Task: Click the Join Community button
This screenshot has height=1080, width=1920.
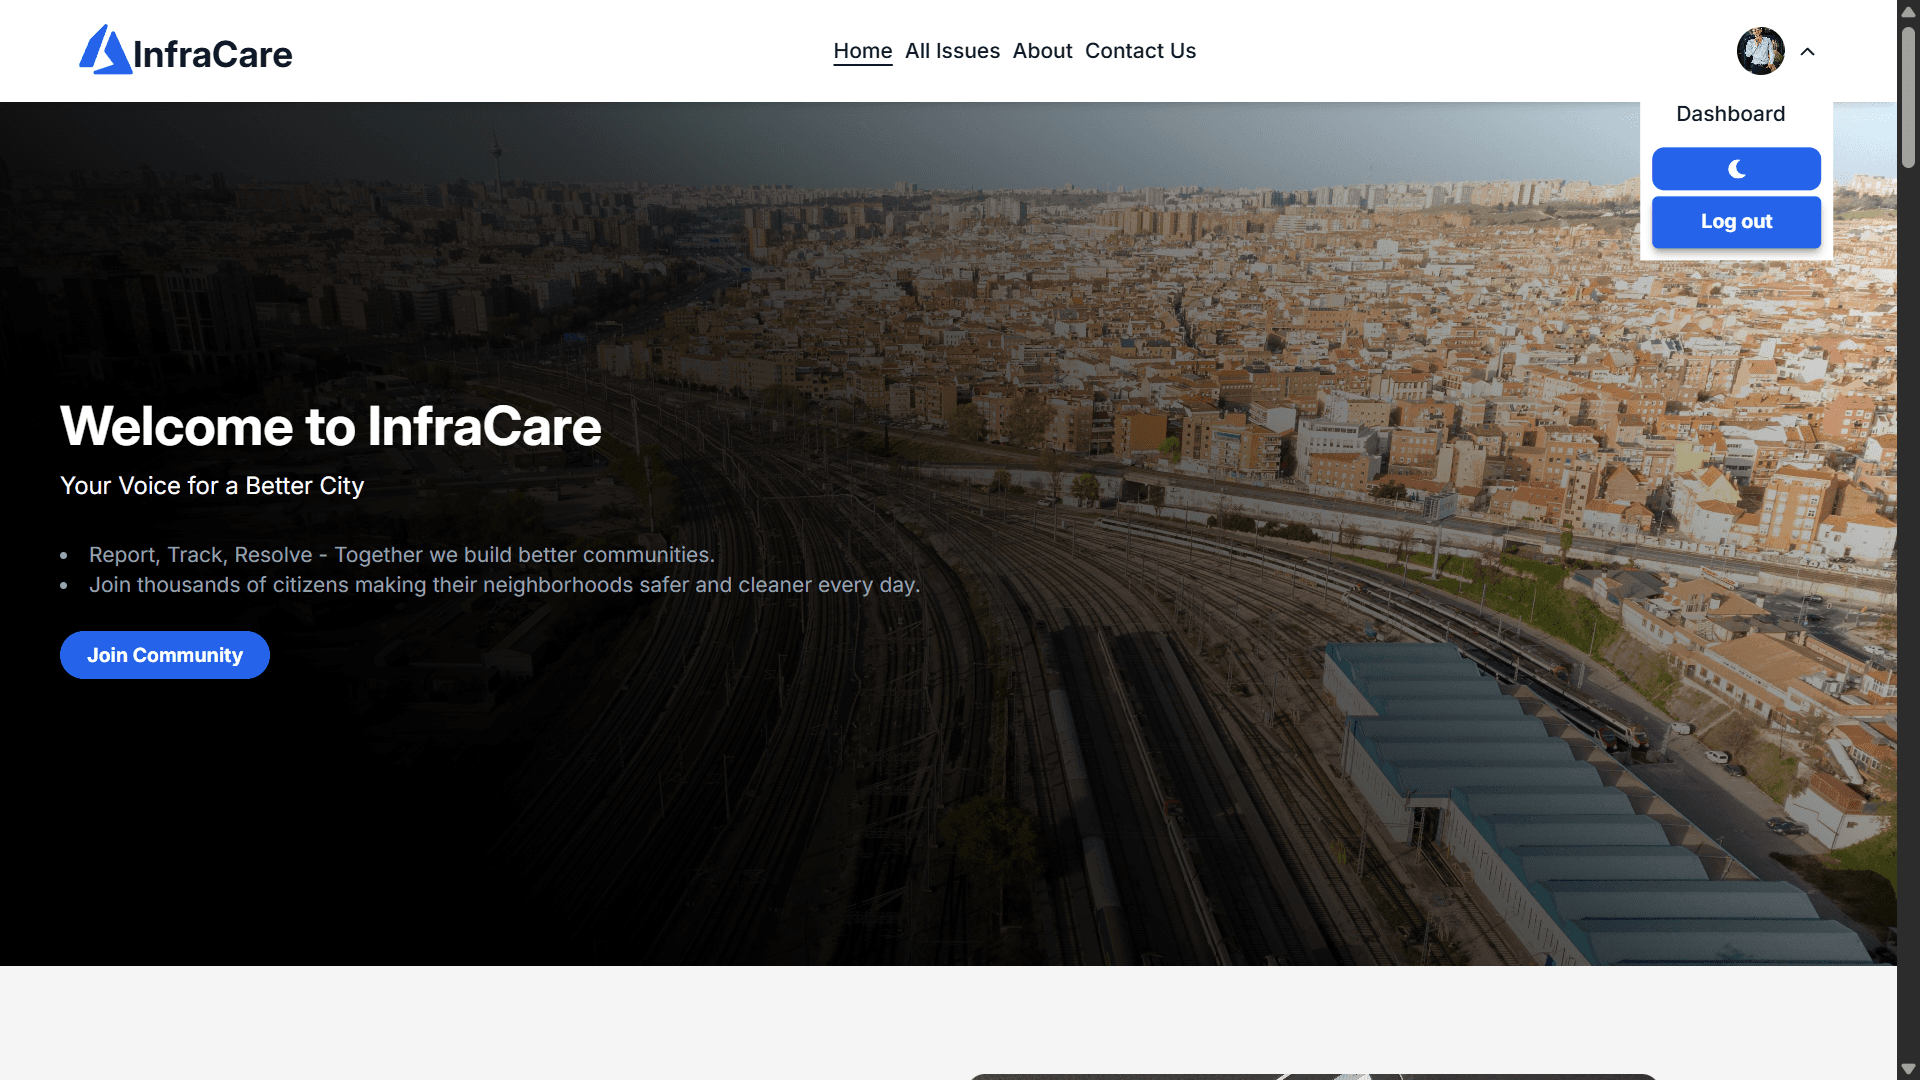Action: 165,655
